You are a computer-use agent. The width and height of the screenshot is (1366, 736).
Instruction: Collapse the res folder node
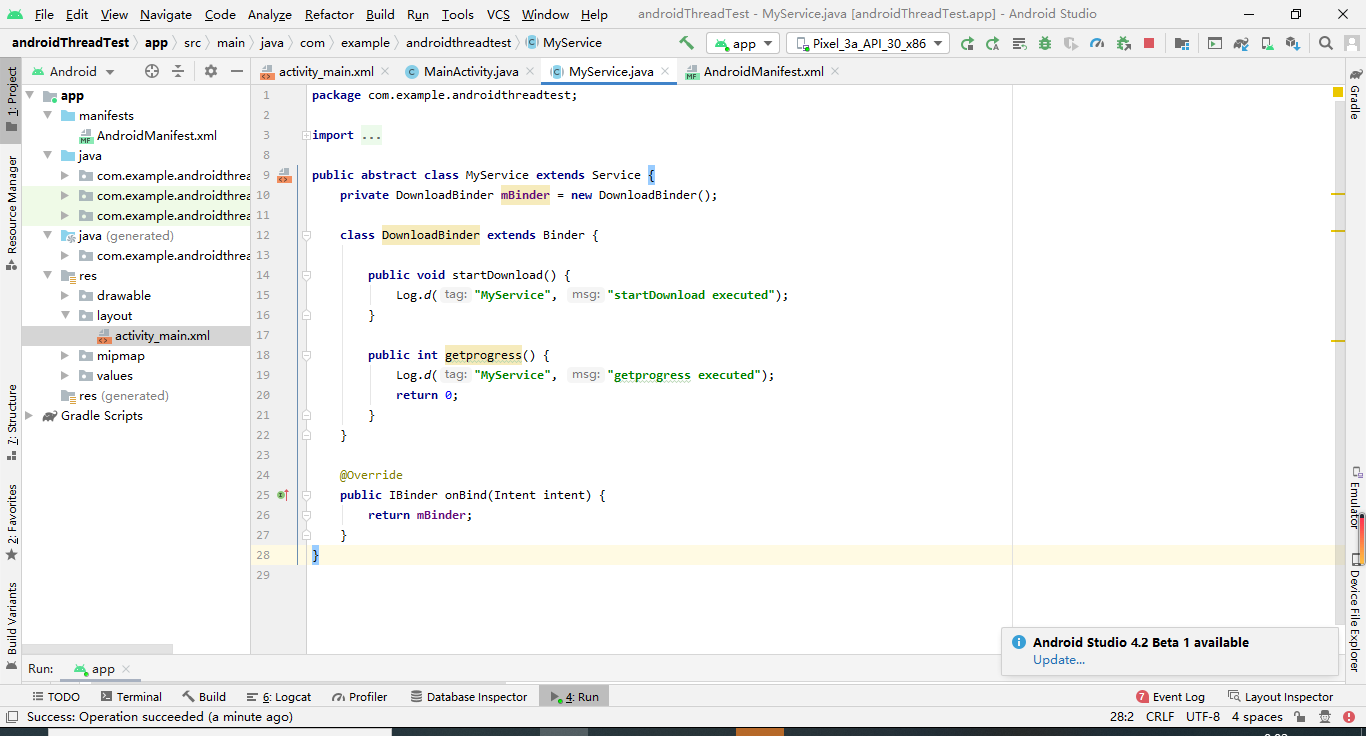[x=48, y=276]
